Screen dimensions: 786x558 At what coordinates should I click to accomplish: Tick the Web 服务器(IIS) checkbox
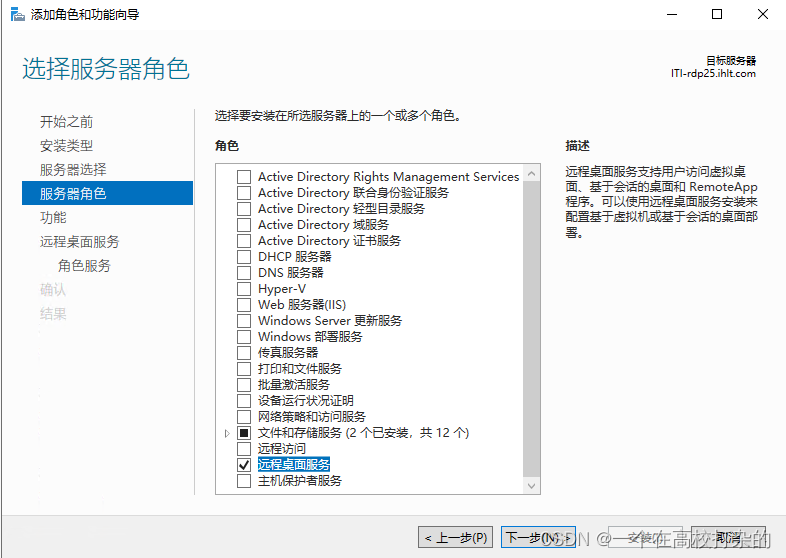click(244, 305)
